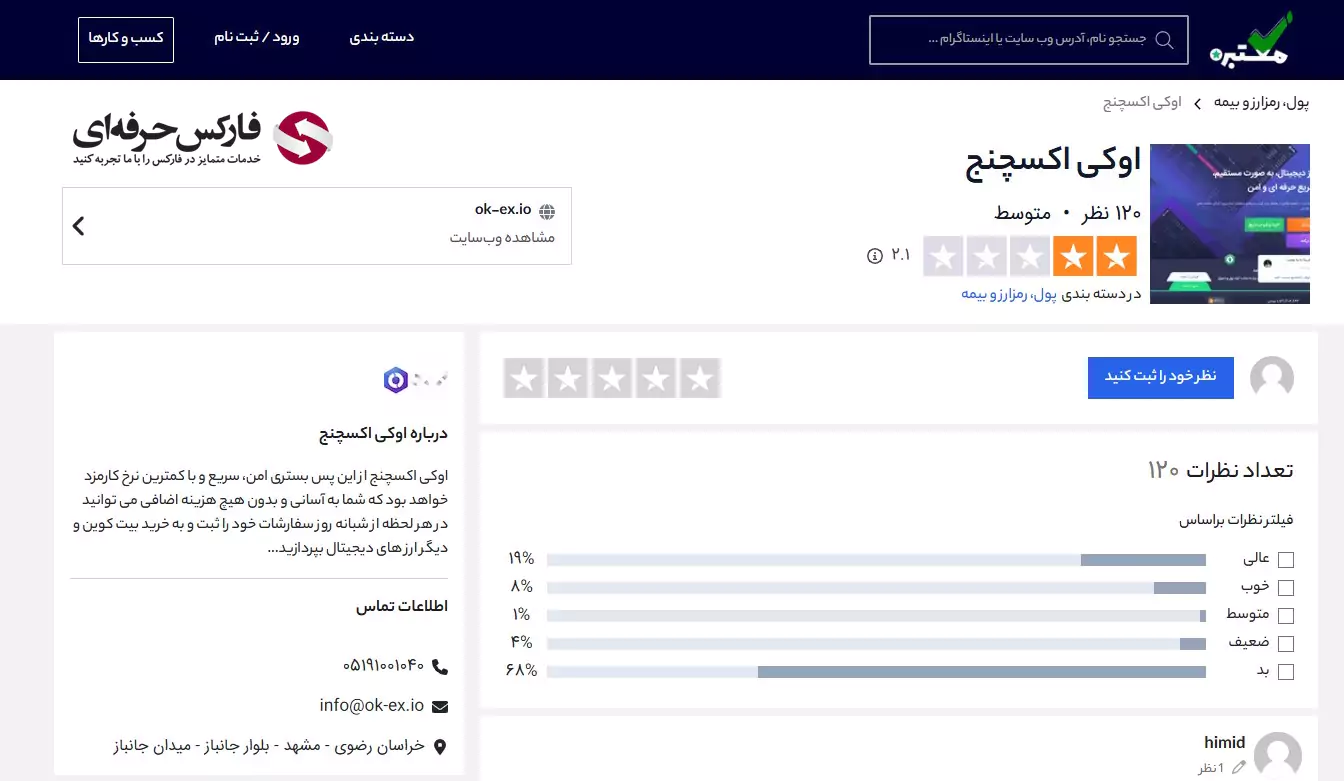1344x781 pixels.
Task: Give five stars in the review box
Action: (524, 378)
